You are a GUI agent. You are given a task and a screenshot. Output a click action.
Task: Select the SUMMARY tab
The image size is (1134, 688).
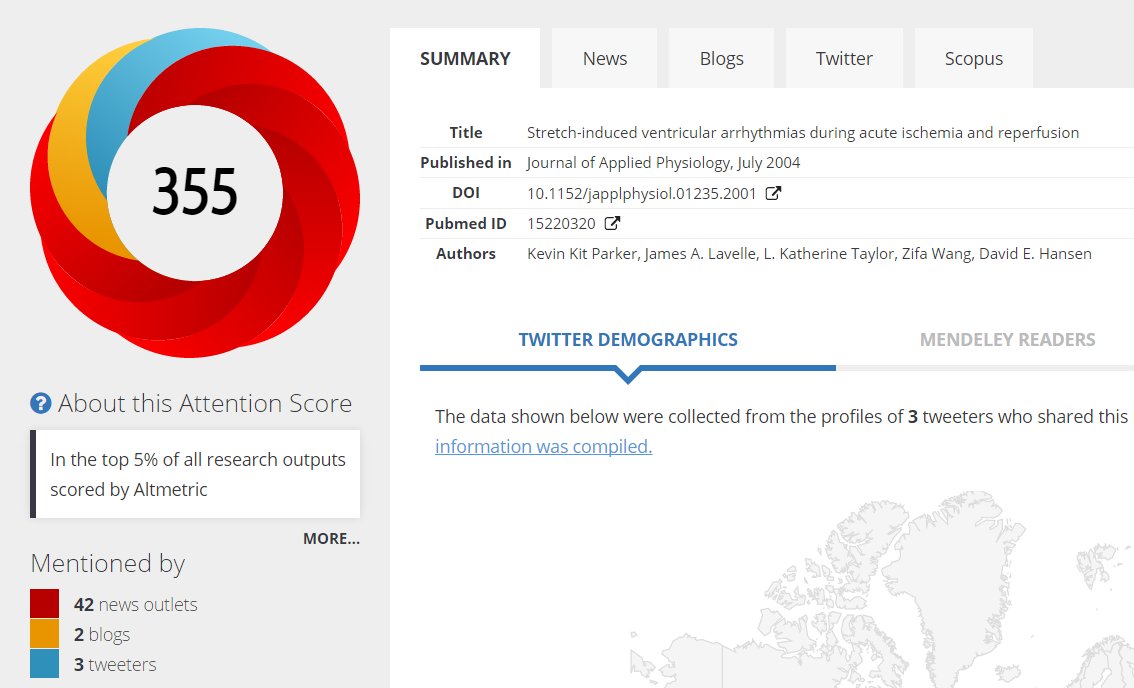pos(465,59)
